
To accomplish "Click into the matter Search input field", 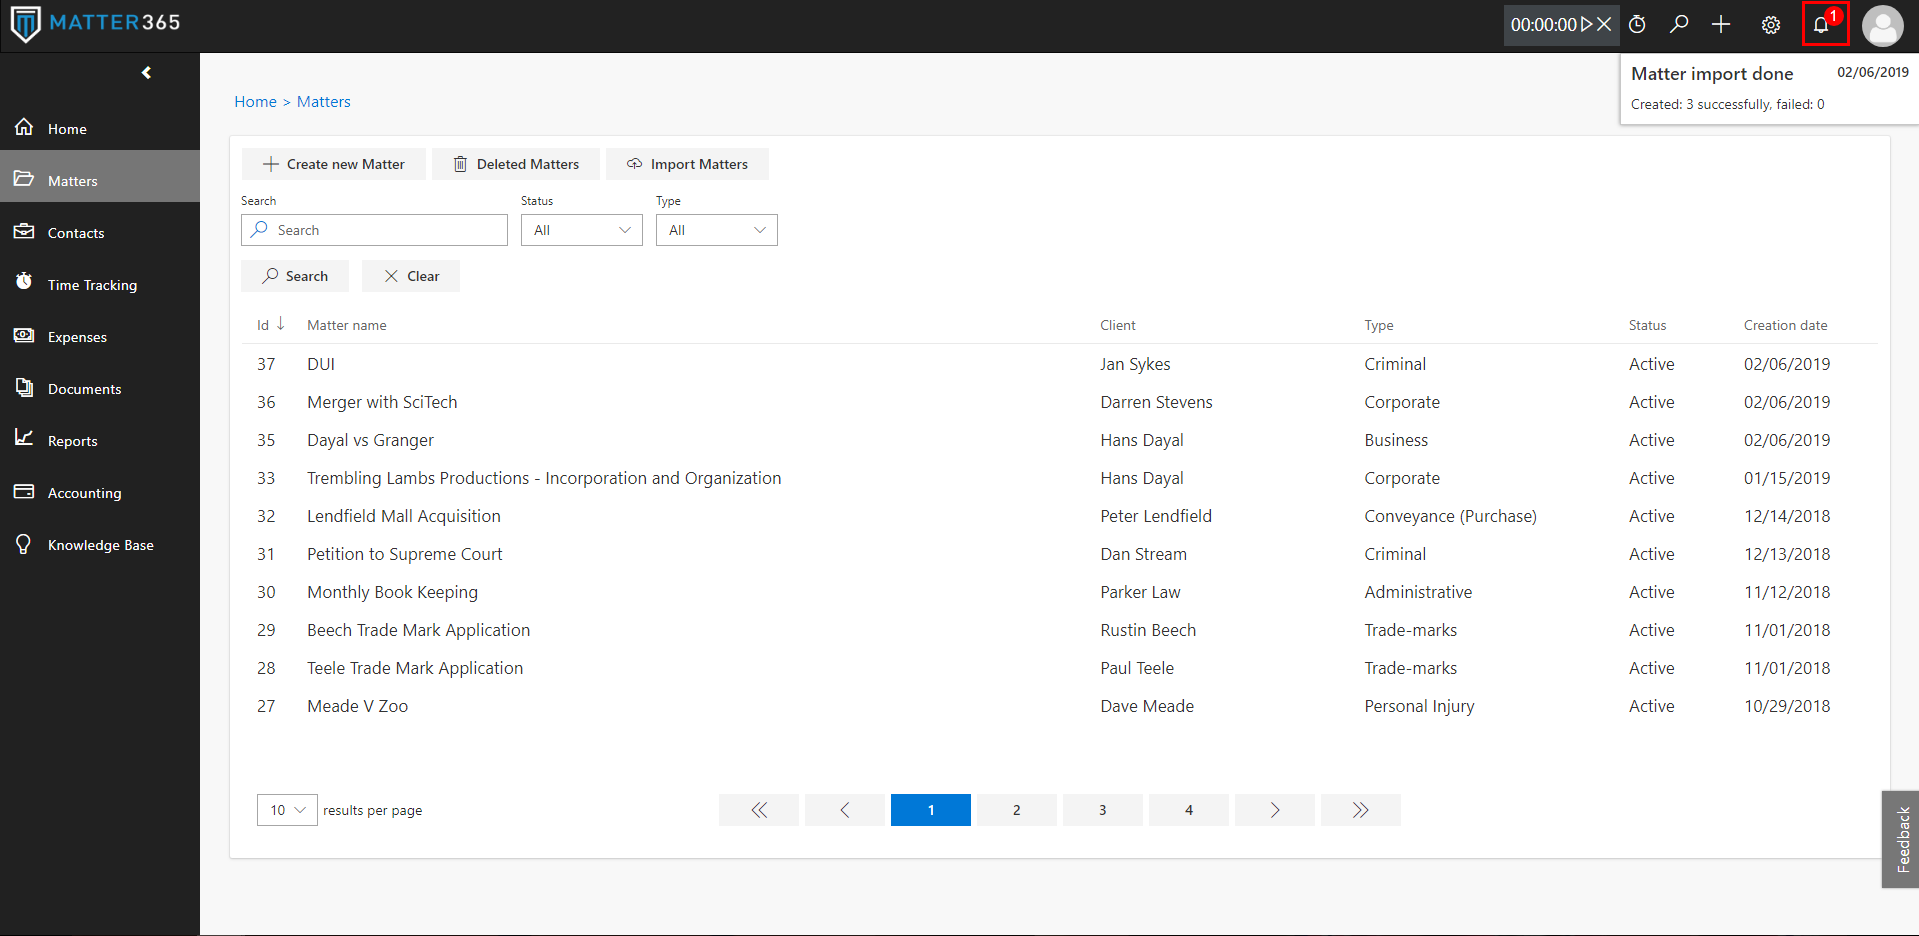I will (x=374, y=230).
